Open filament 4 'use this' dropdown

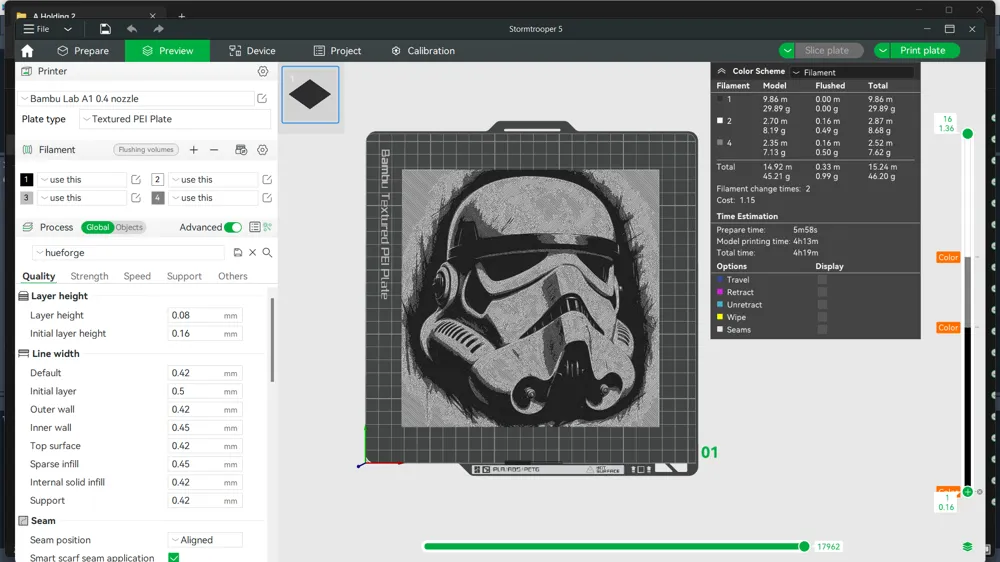pyautogui.click(x=213, y=198)
